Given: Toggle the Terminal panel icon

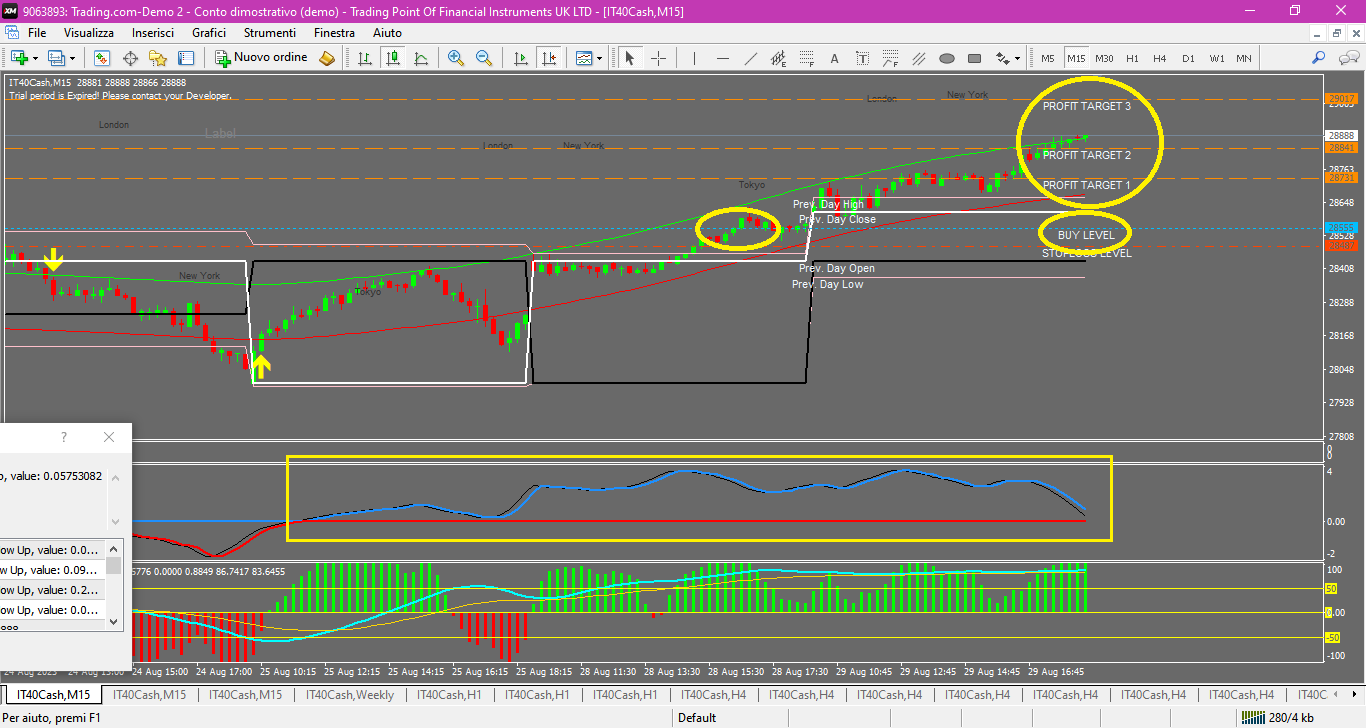Looking at the screenshot, I should tap(186, 58).
